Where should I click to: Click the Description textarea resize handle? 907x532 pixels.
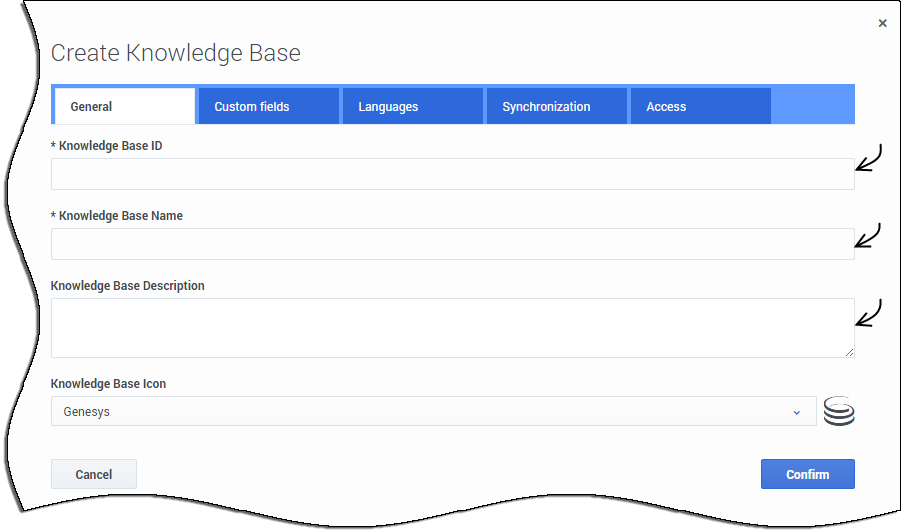click(849, 352)
